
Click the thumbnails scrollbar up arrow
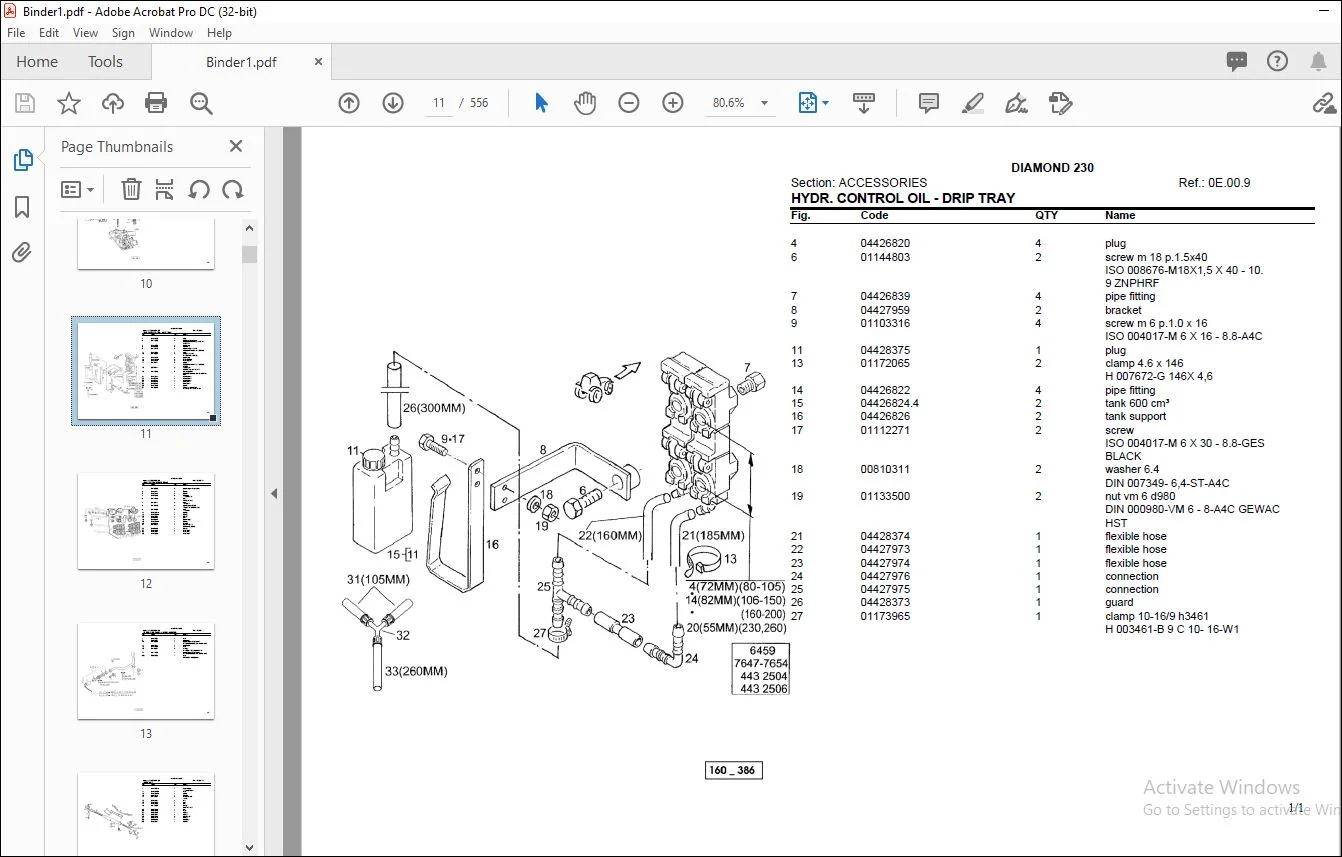pos(250,229)
